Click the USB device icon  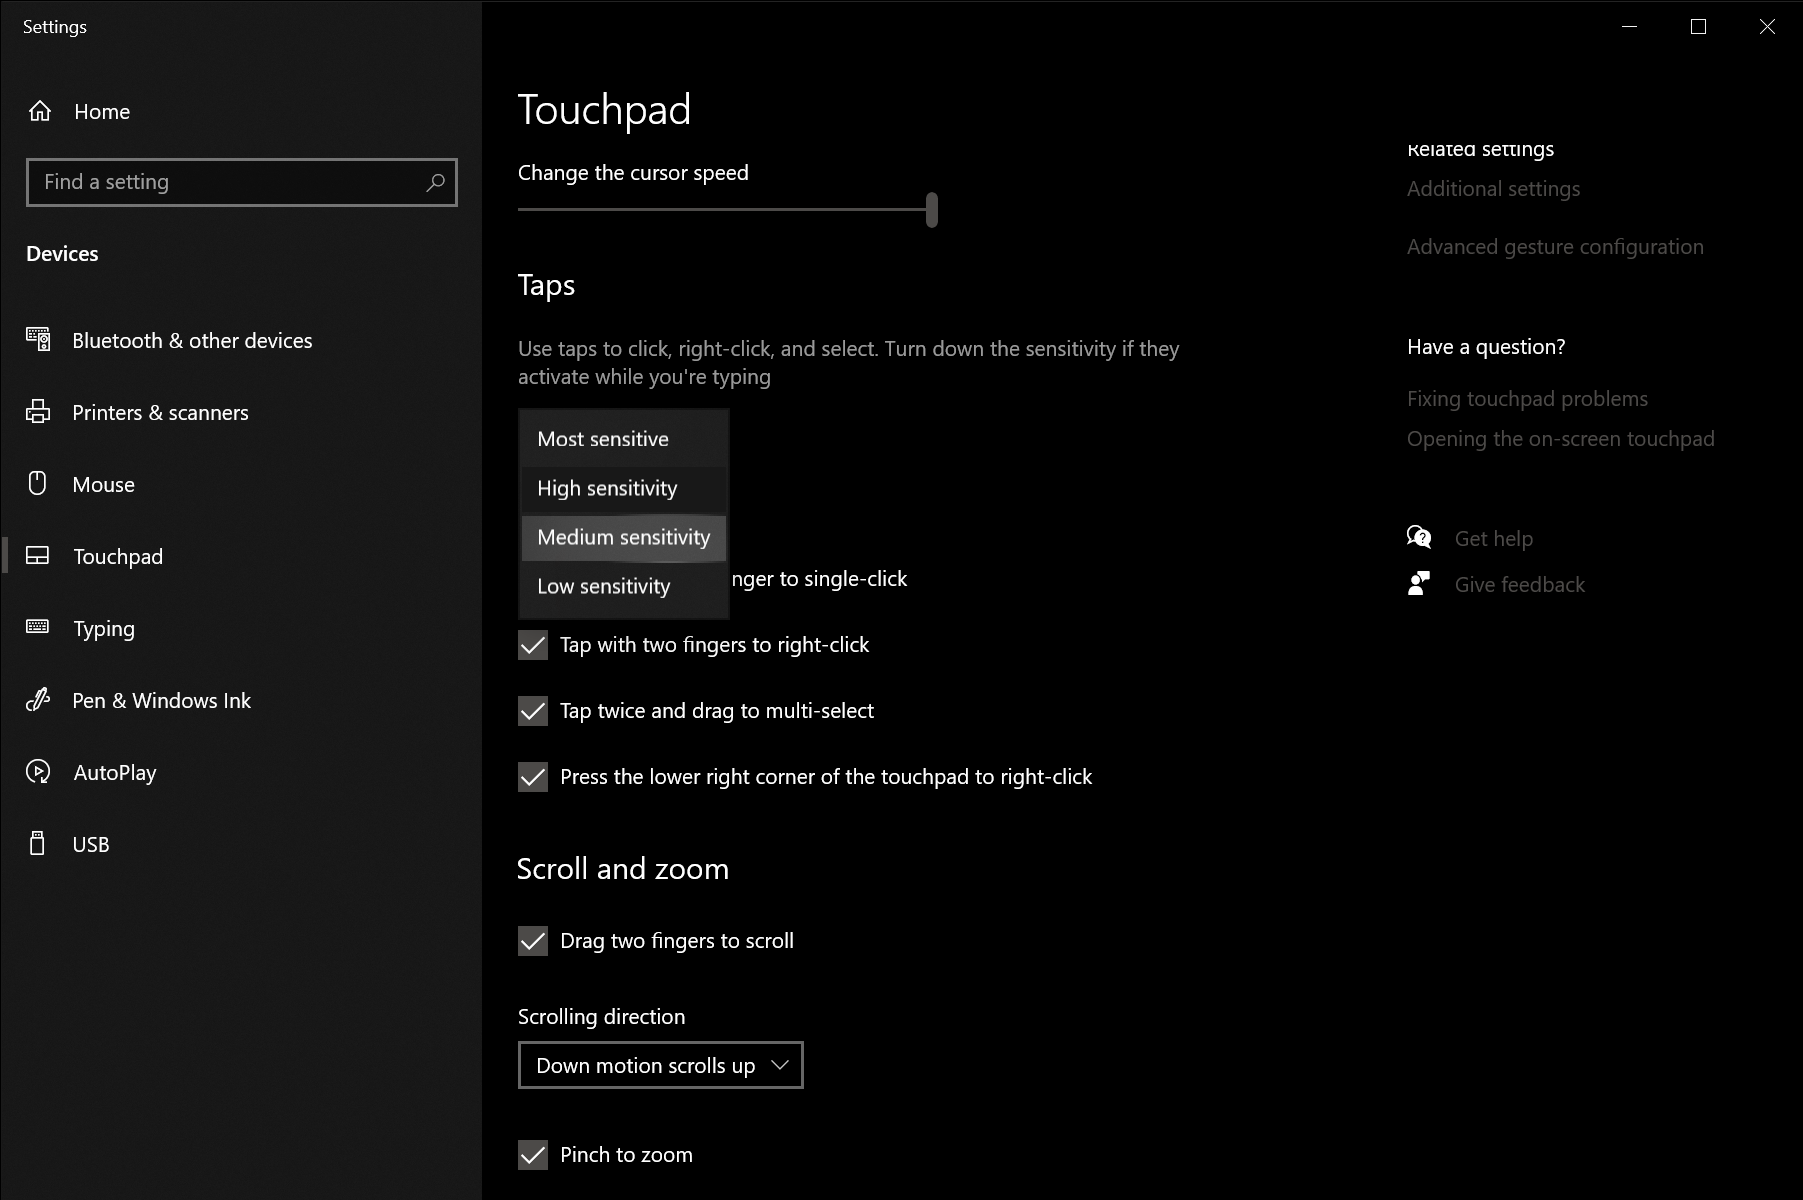tap(38, 844)
